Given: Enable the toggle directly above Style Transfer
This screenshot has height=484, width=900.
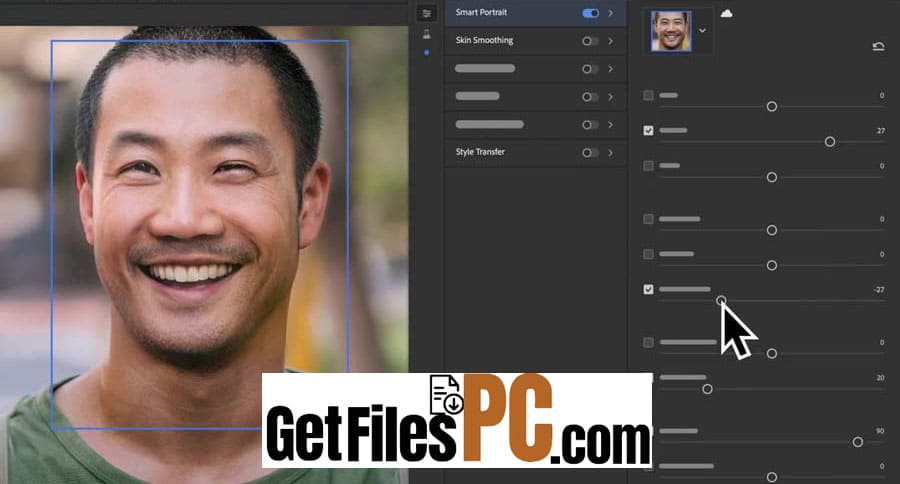Looking at the screenshot, I should click(x=590, y=125).
